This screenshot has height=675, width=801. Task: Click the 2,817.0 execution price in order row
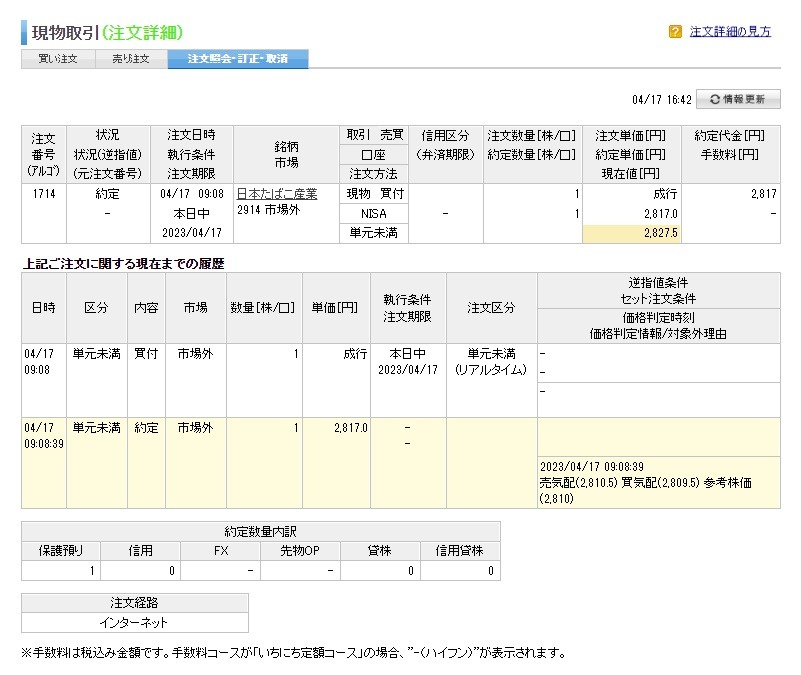coord(661,214)
